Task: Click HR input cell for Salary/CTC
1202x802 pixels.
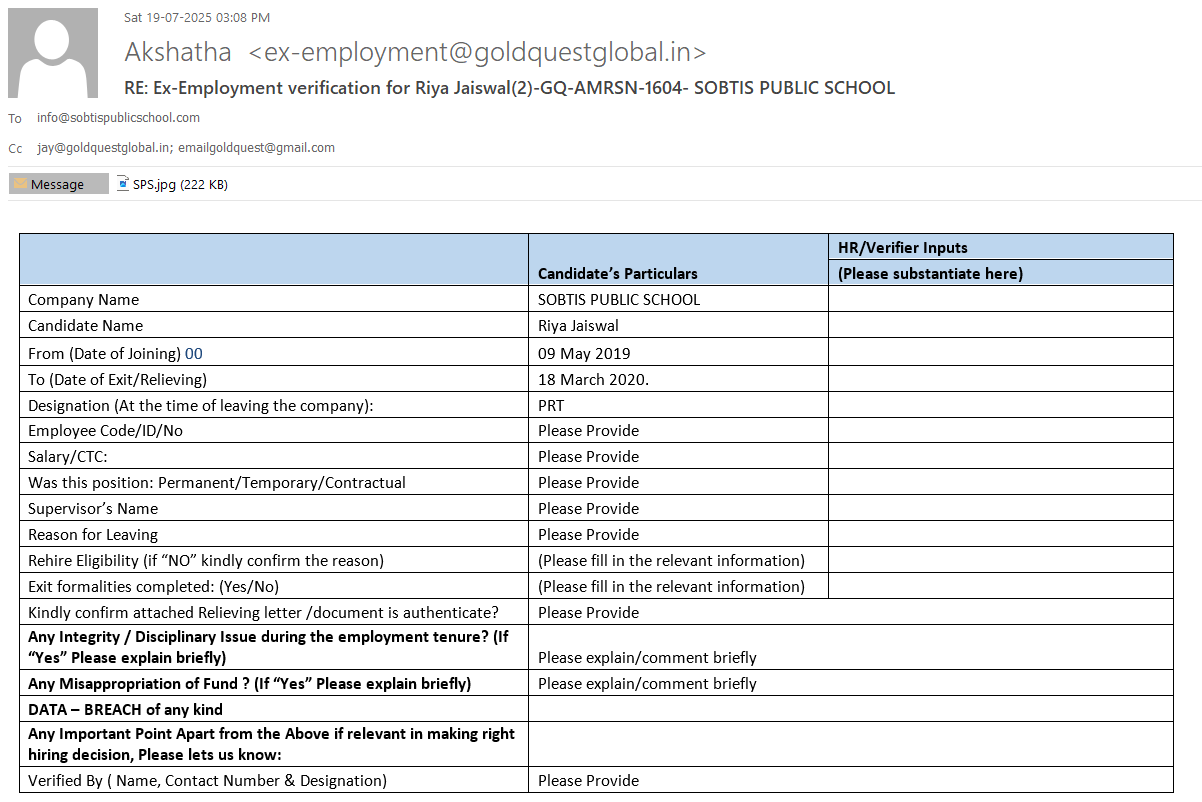Action: (999, 456)
